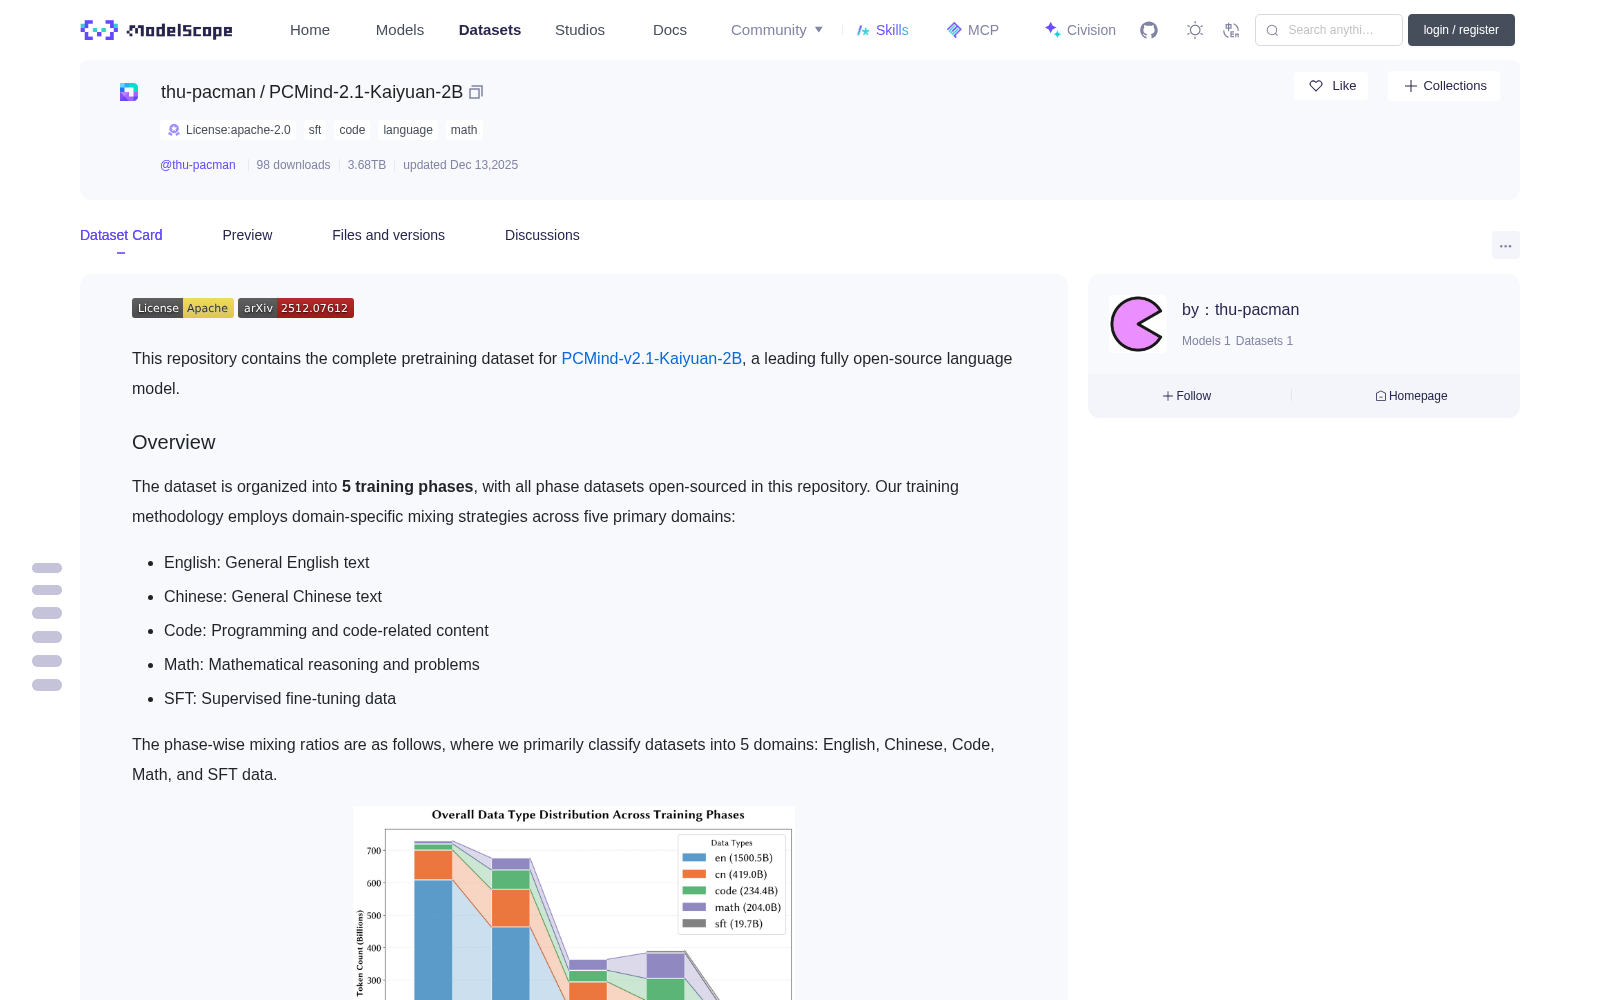Screen dimensions: 1600x1000
Task: Add dataset to Collections
Action: [x=1445, y=86]
